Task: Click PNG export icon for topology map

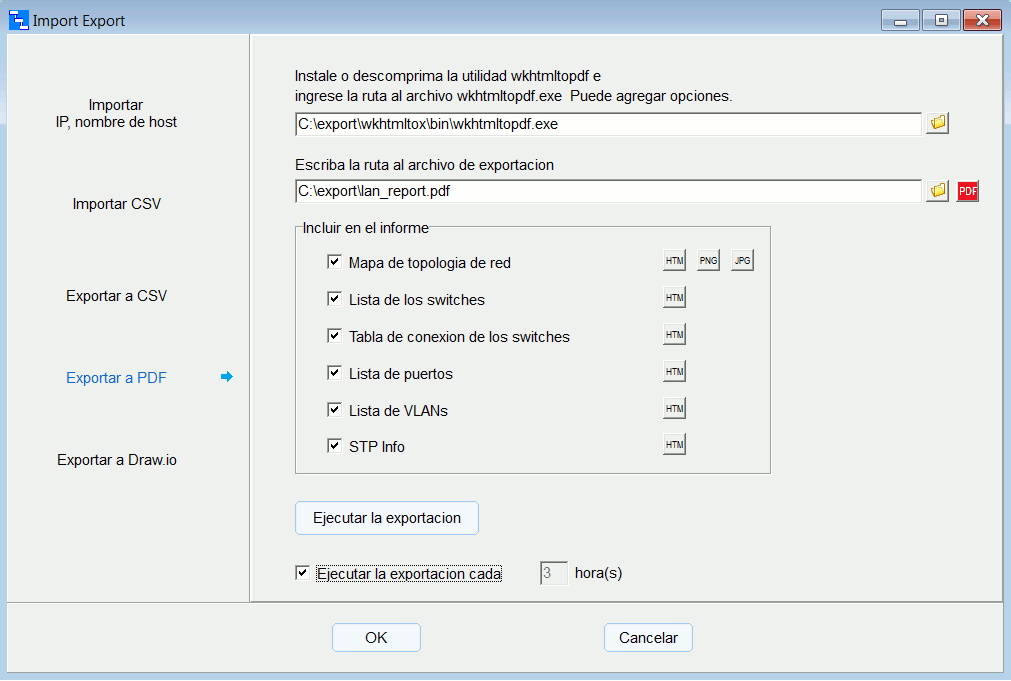Action: (x=708, y=261)
